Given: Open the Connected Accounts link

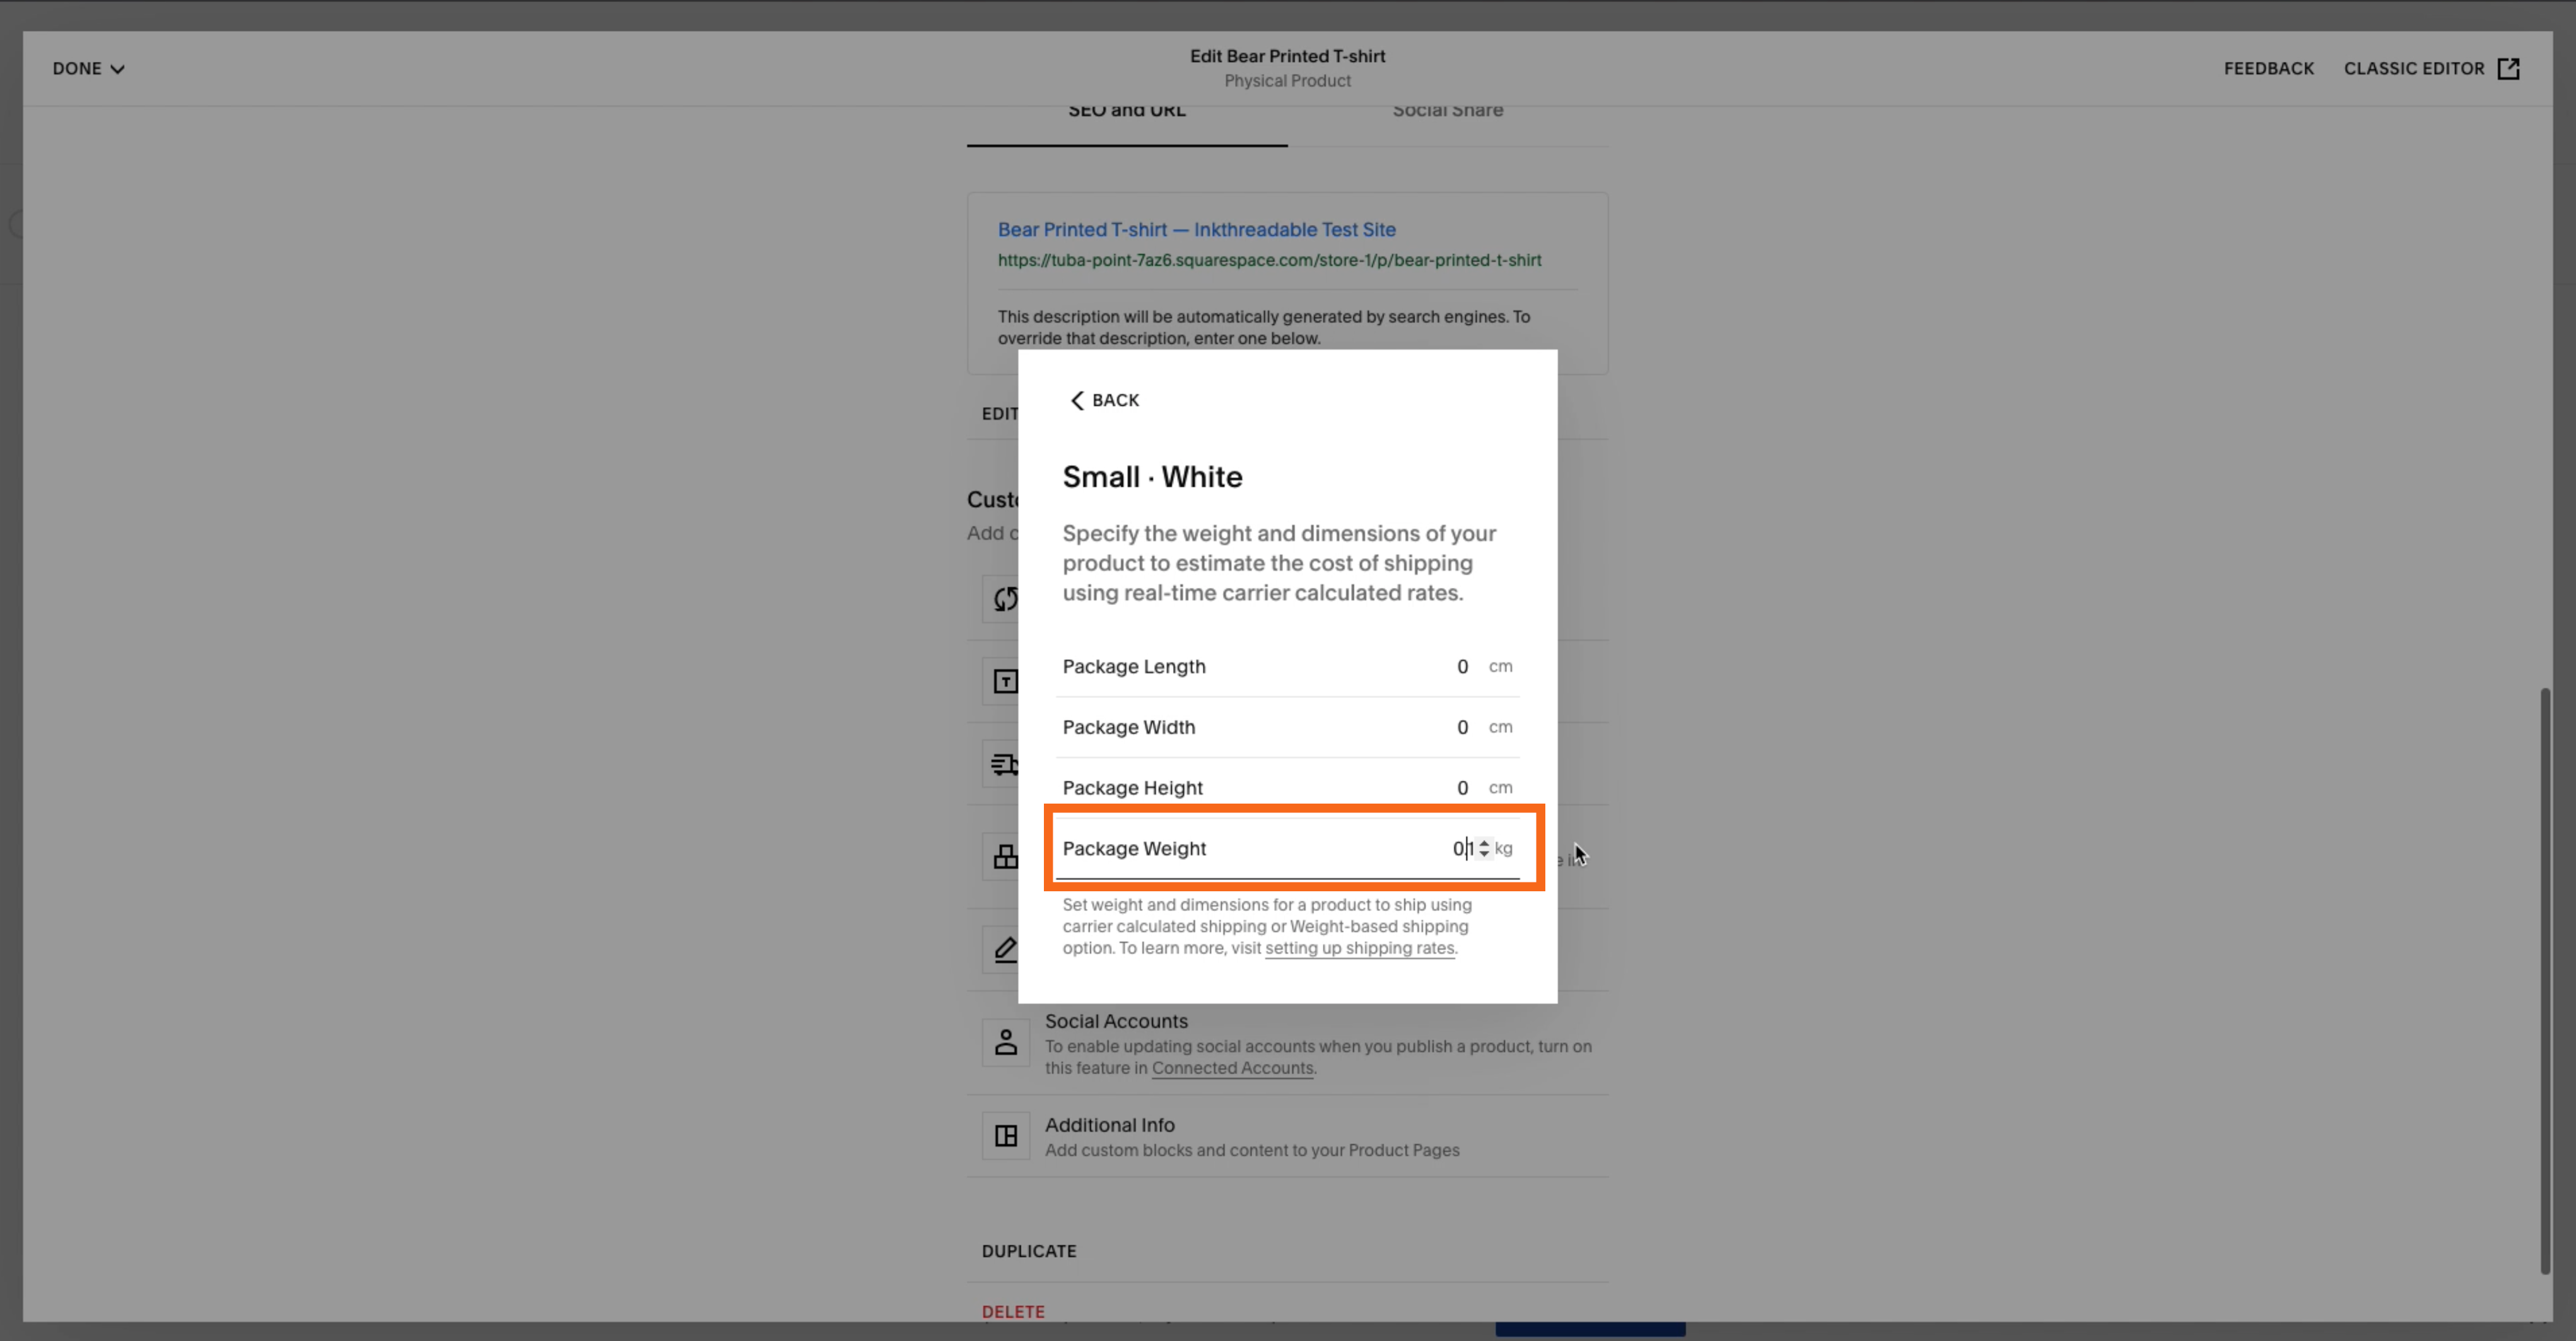Looking at the screenshot, I should (1232, 1068).
